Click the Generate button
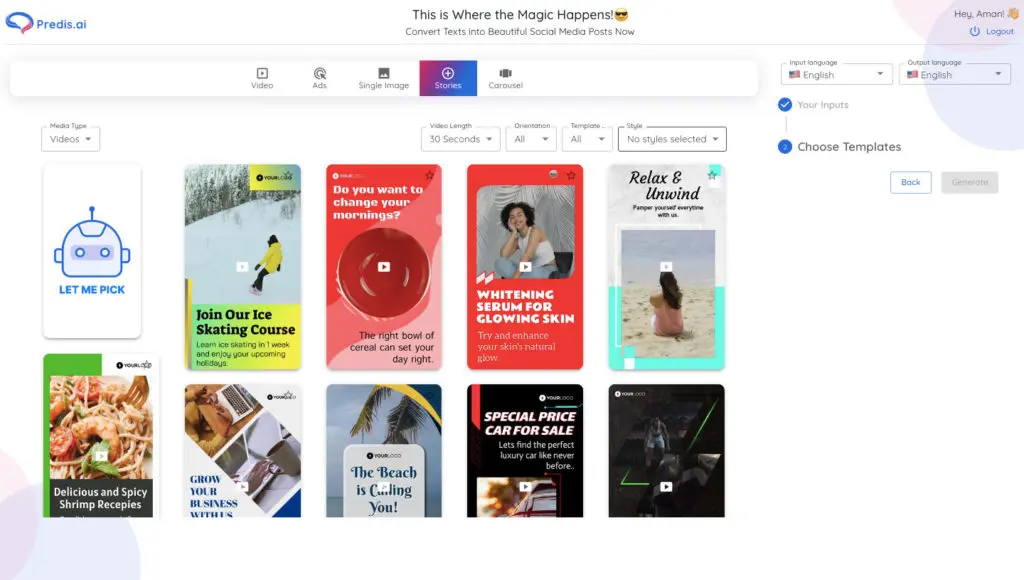Screen dimensions: 1024x580 pos(970,182)
